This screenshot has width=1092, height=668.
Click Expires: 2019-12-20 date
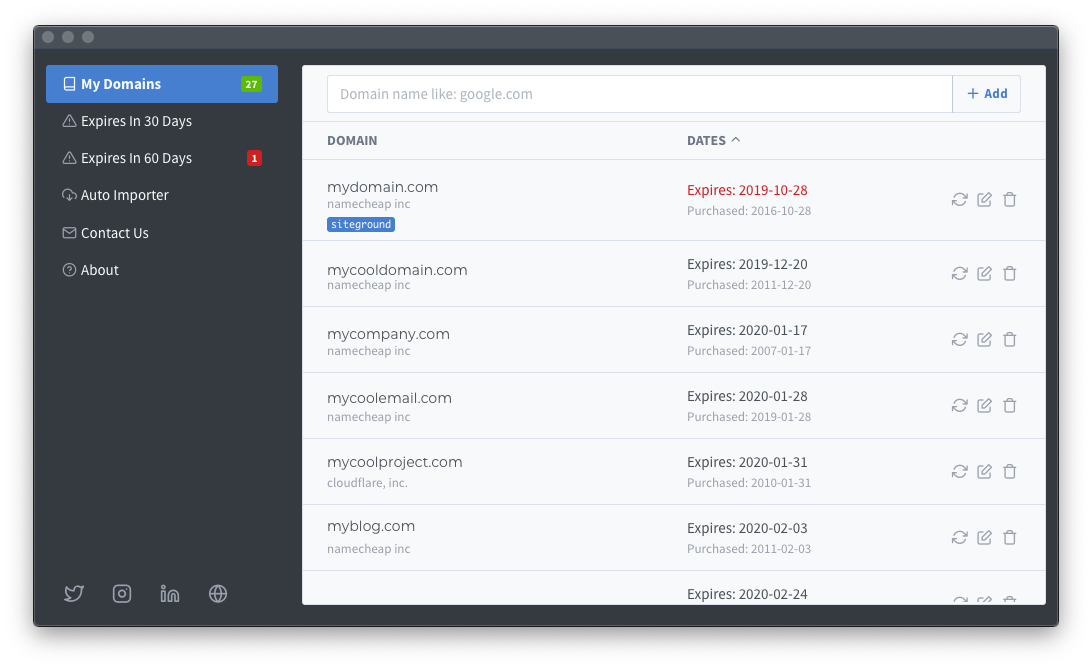[747, 265]
